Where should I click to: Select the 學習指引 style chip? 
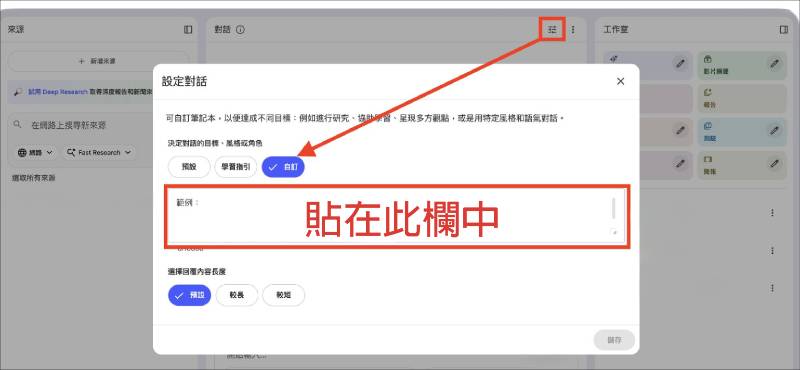point(235,167)
